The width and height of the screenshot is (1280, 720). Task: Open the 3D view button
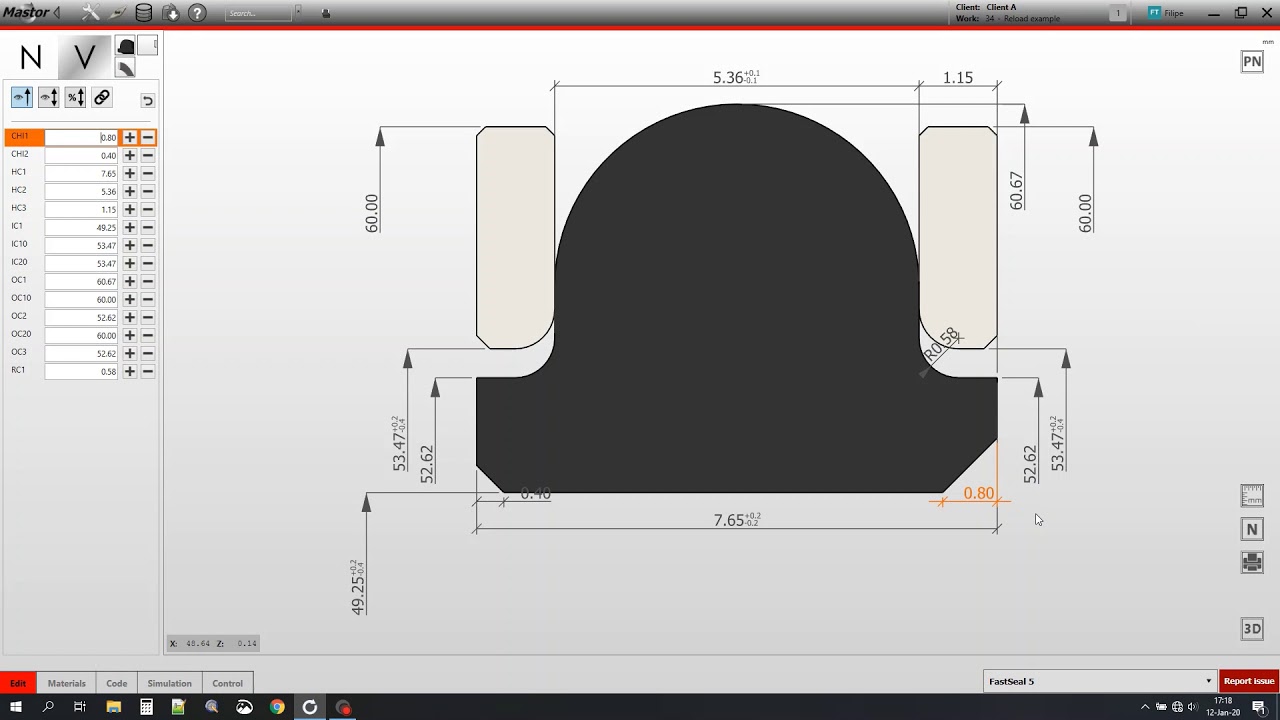1252,628
